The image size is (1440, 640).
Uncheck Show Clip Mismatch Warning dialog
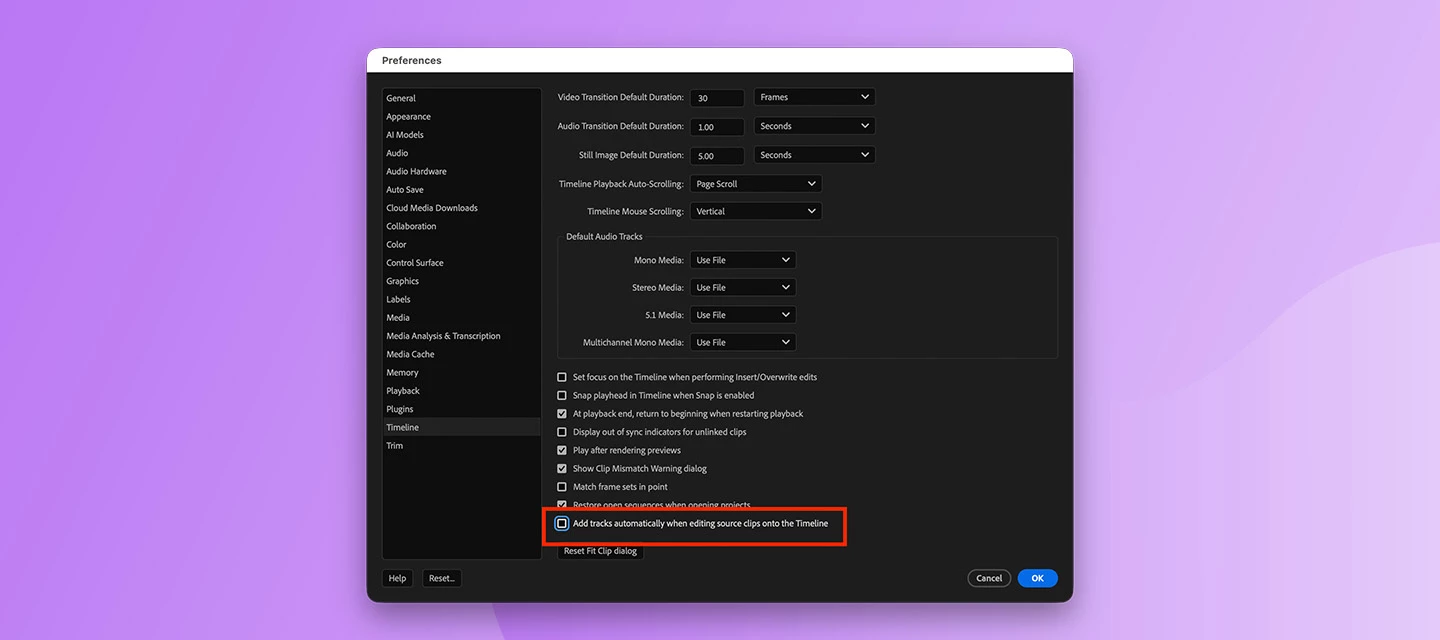point(562,468)
